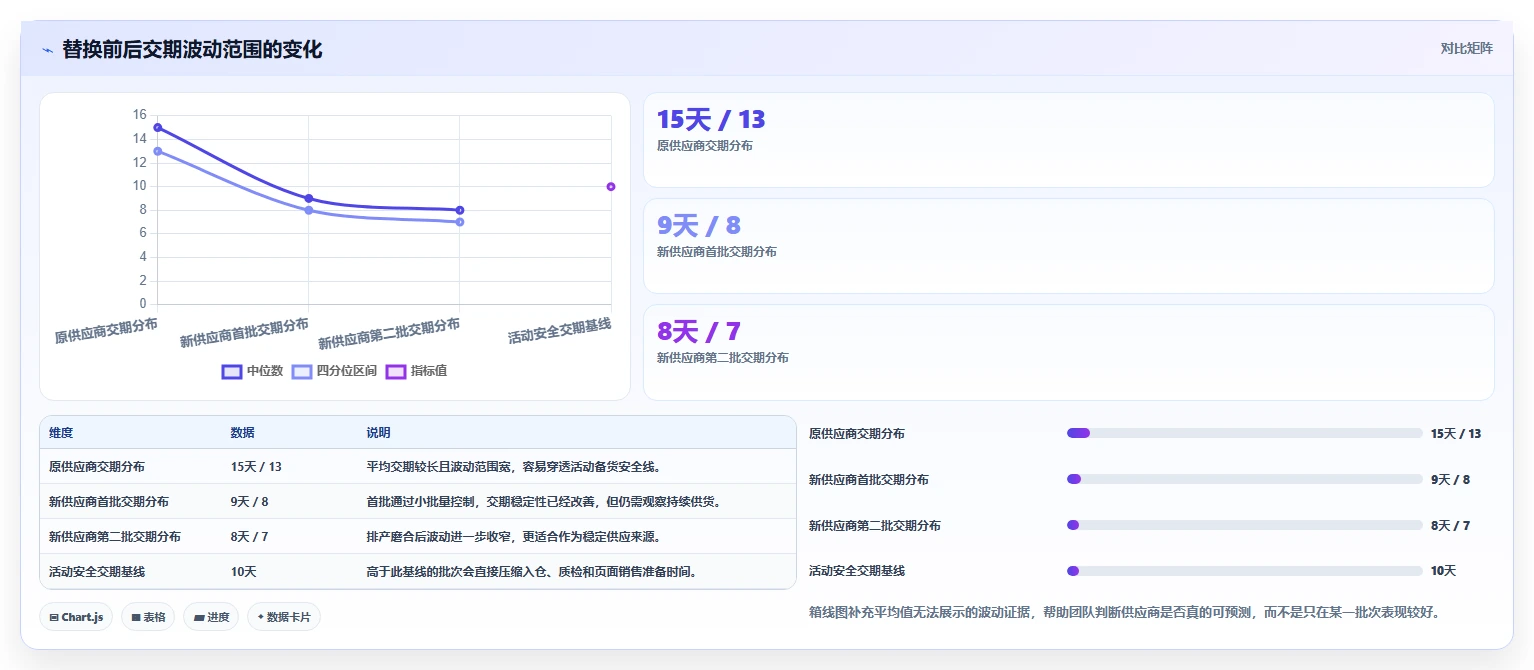Open the 对比矩阵 label in header
The height and width of the screenshot is (670, 1534).
(x=1466, y=48)
